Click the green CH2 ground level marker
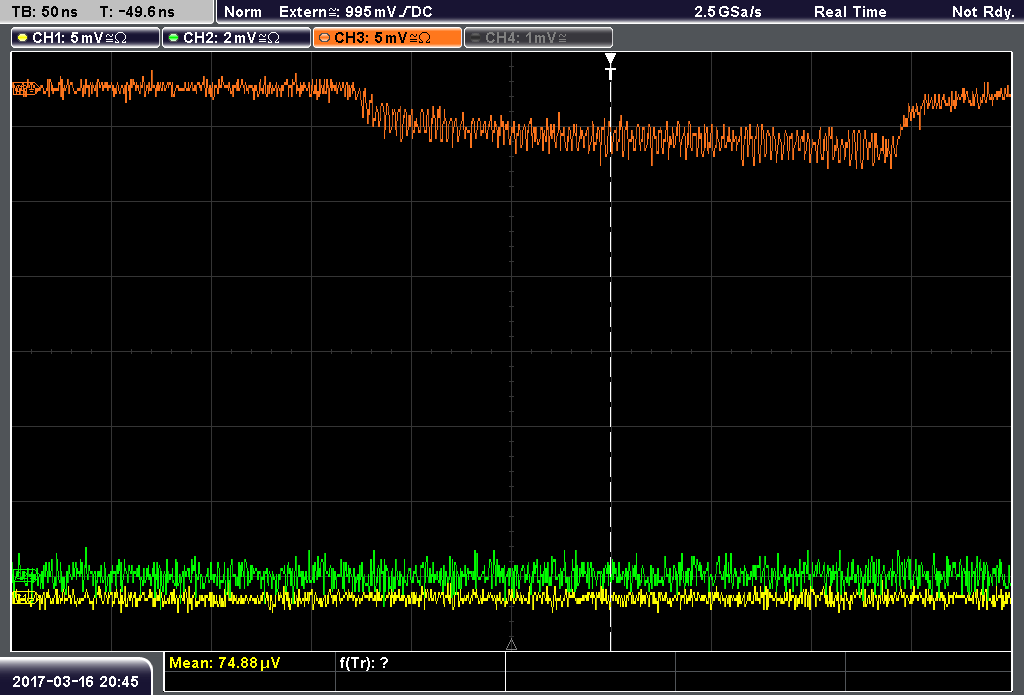This screenshot has width=1024, height=695. coord(25,575)
